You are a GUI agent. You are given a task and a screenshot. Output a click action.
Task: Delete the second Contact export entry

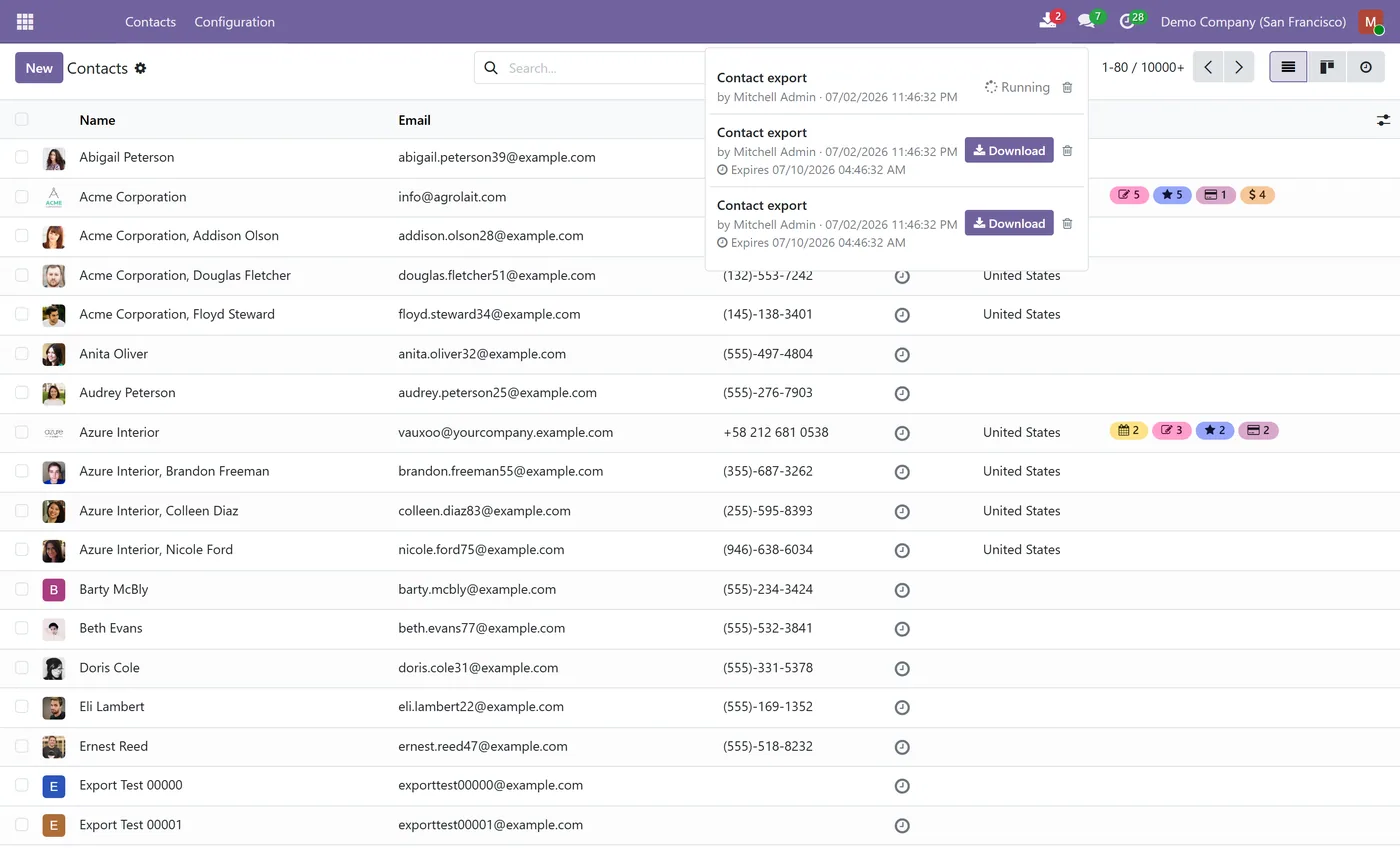[x=1067, y=151]
